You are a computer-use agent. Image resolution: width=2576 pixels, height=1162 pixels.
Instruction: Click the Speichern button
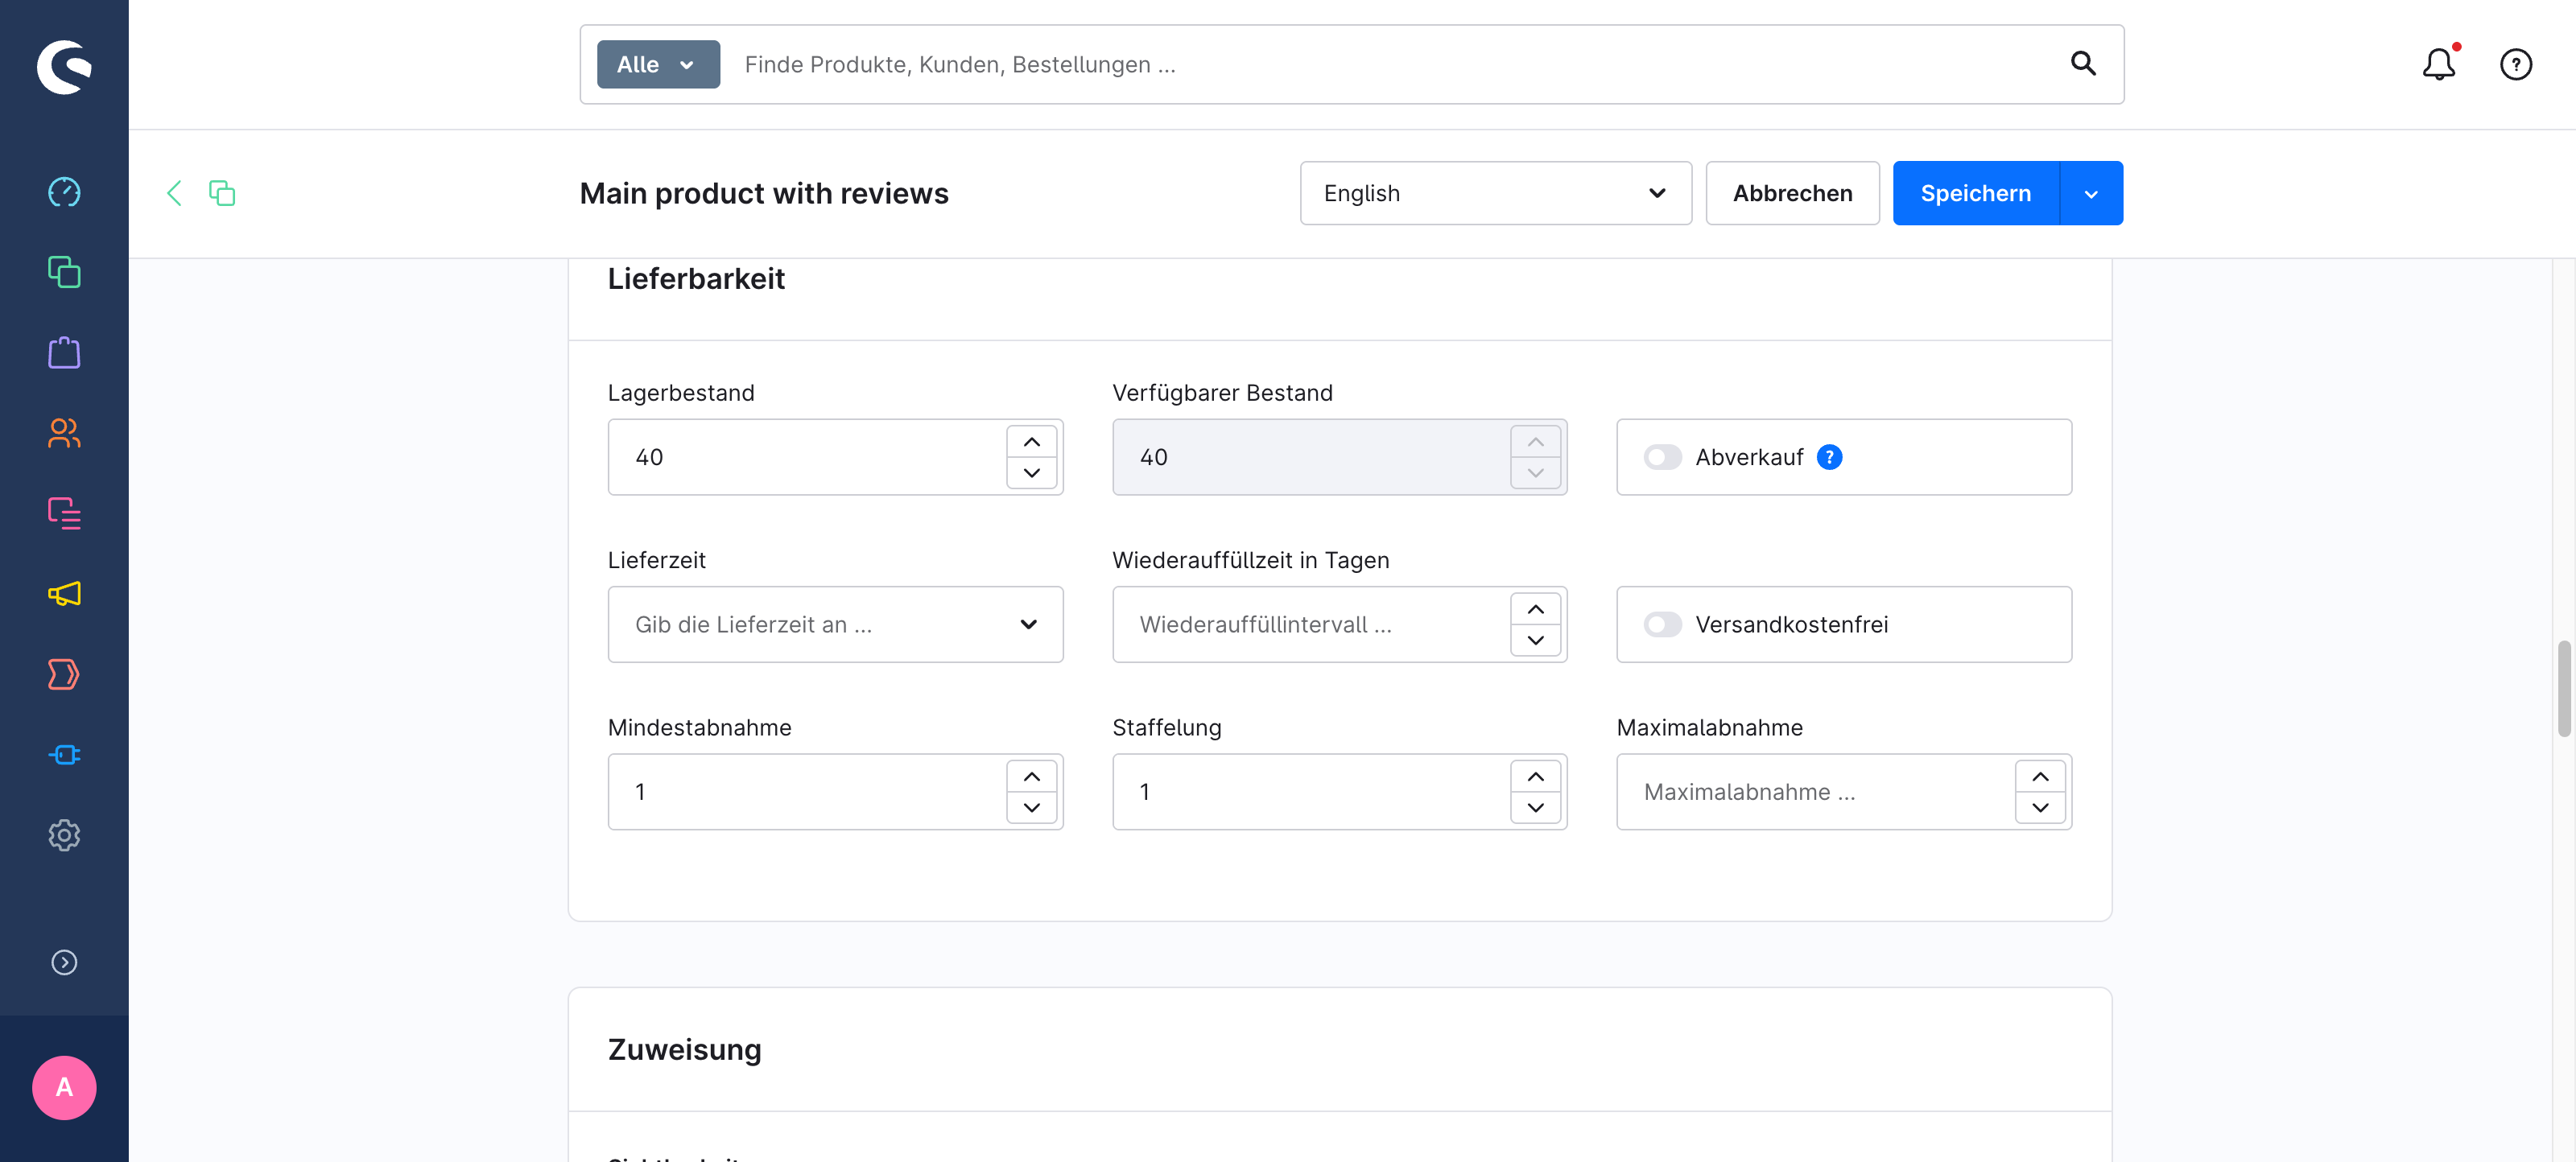1975,193
